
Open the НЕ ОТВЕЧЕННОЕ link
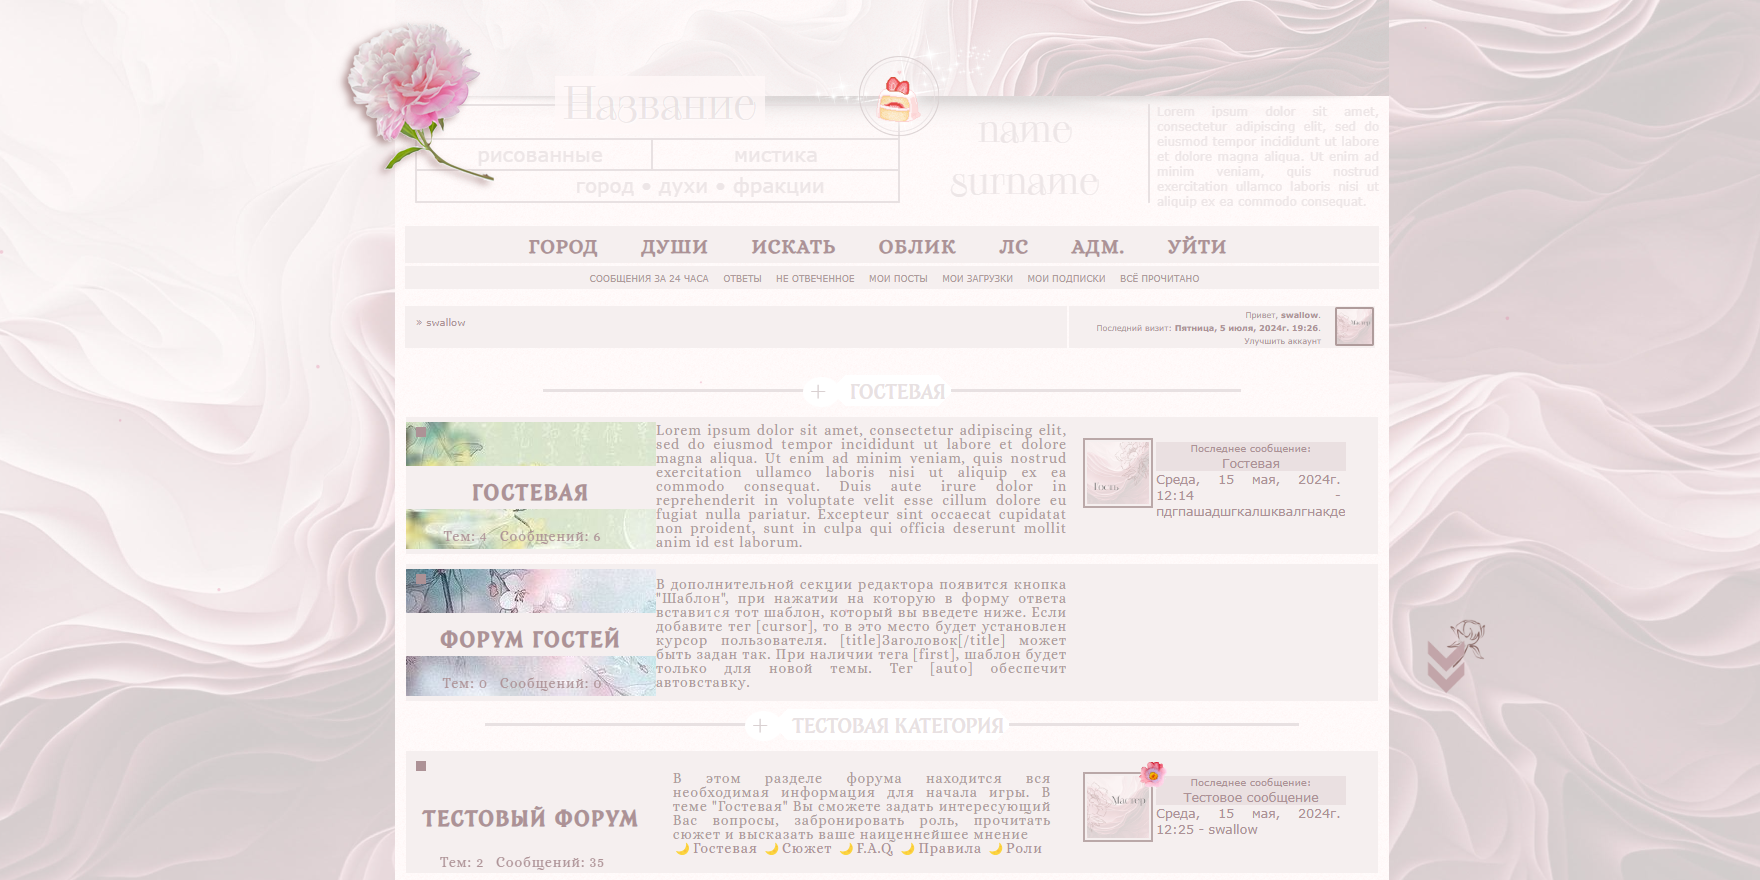[x=815, y=279]
